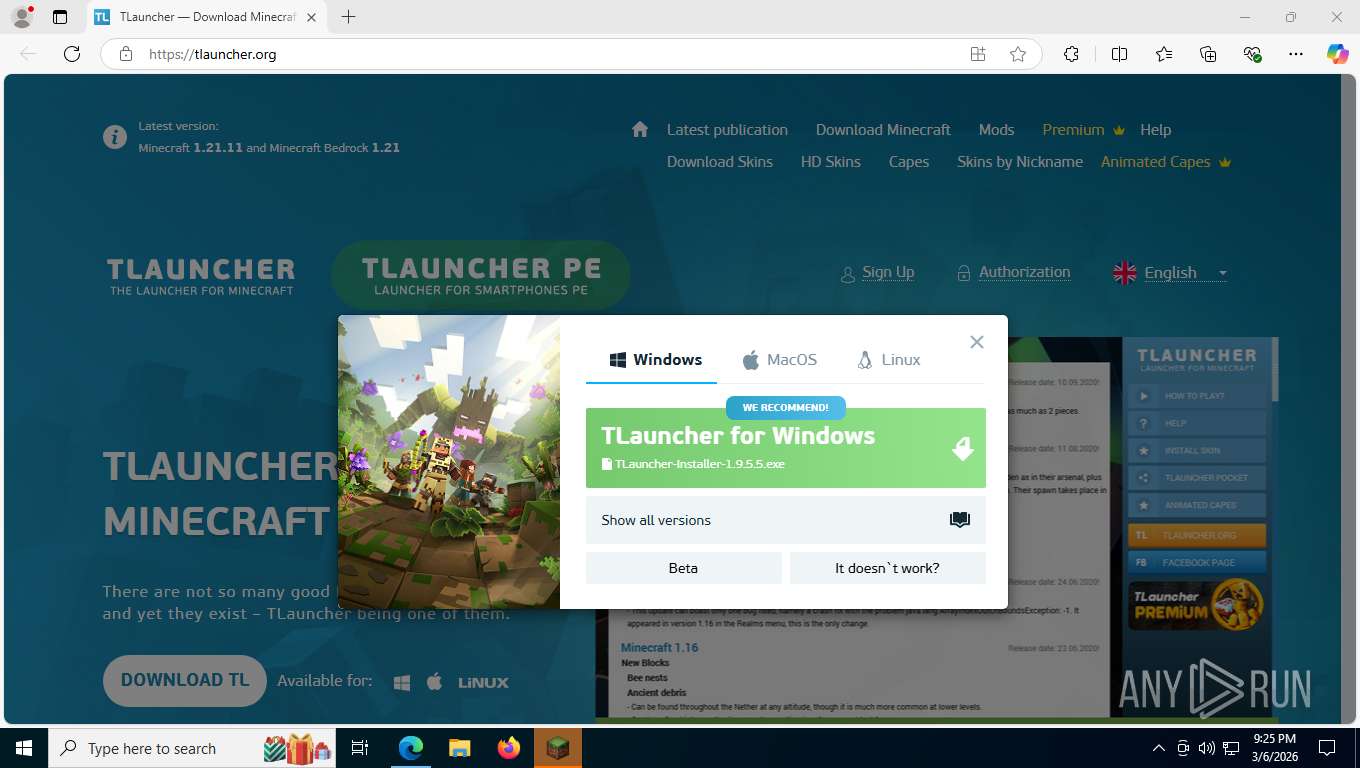Open Latest publication page
The width and height of the screenshot is (1360, 768).
pos(727,130)
